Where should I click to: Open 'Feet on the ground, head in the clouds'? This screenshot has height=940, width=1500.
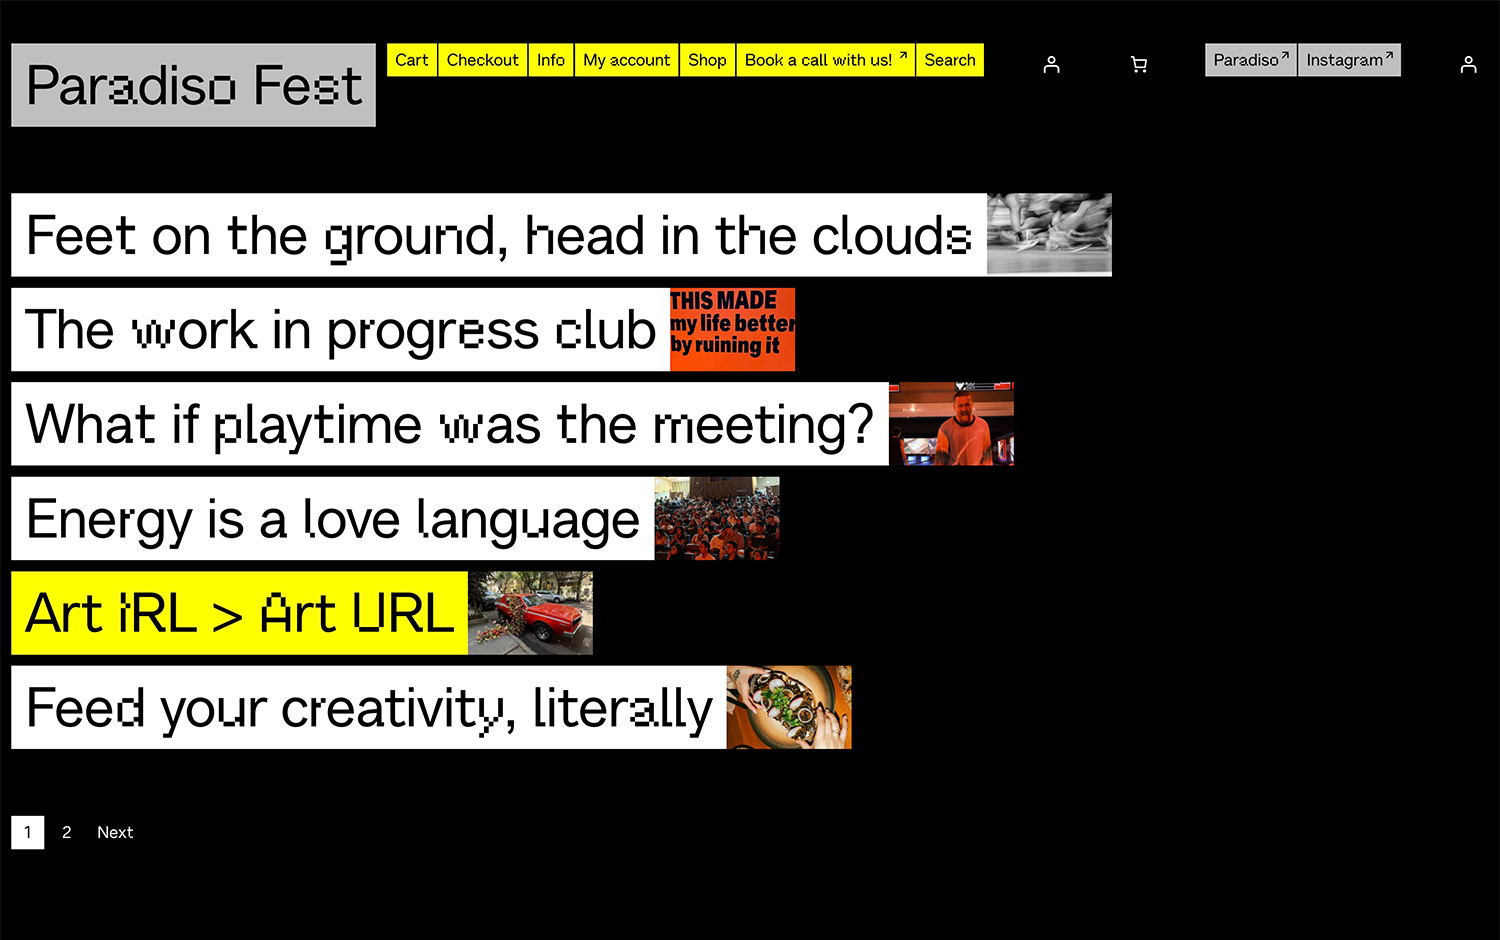(x=498, y=235)
